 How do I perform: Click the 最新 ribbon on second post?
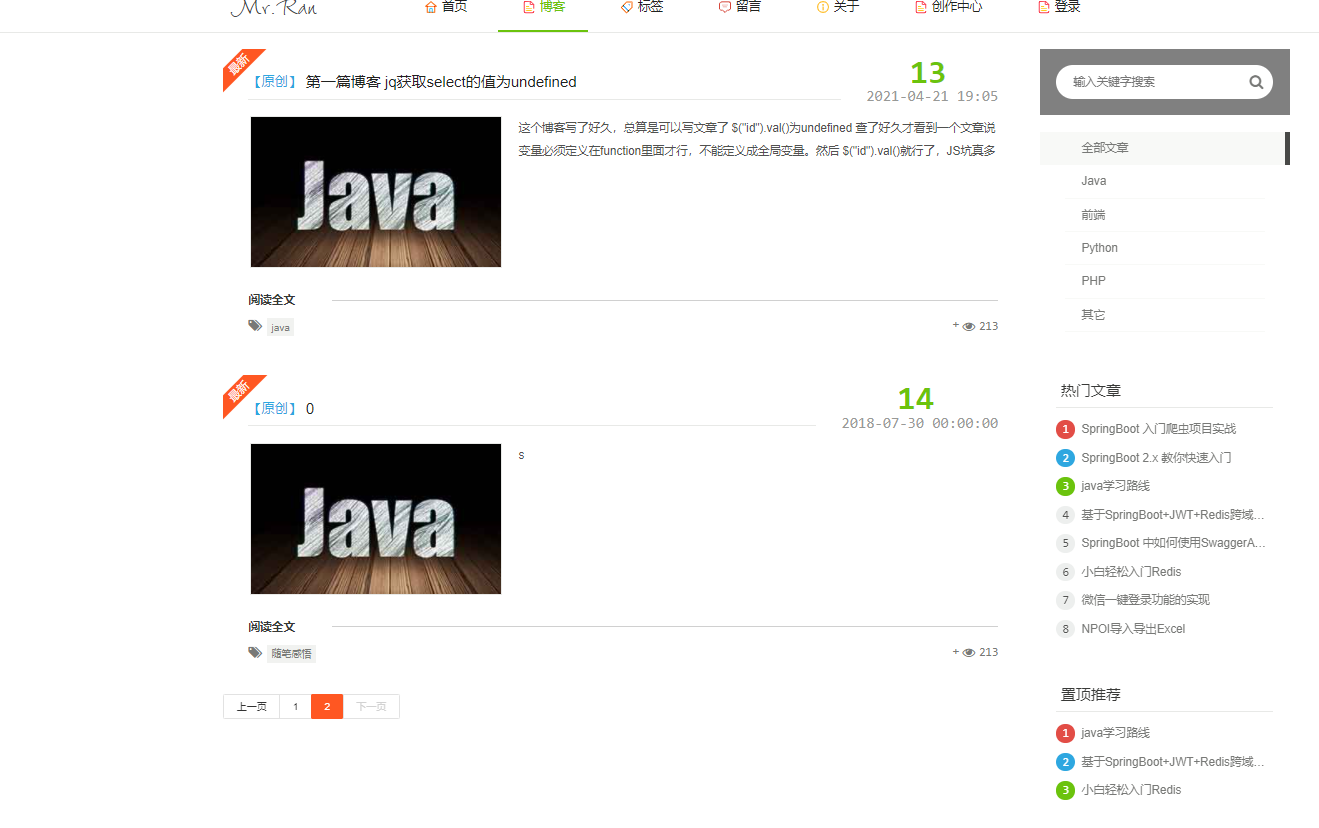tap(240, 392)
